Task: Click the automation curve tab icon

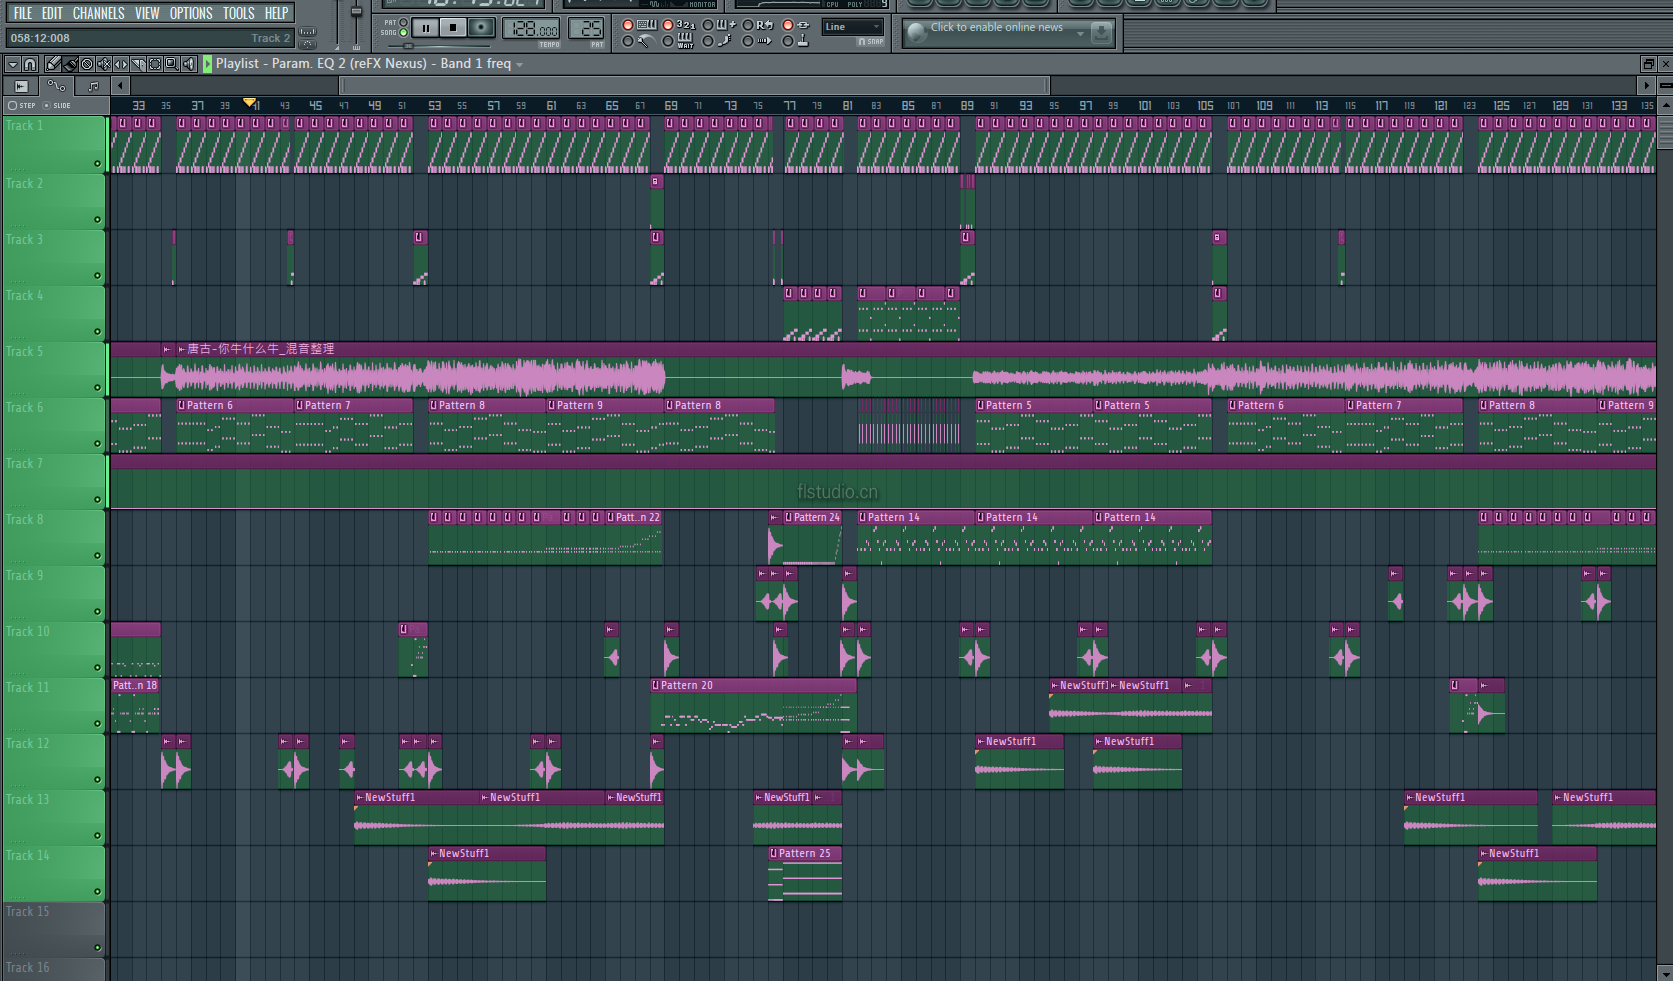Action: tap(56, 85)
